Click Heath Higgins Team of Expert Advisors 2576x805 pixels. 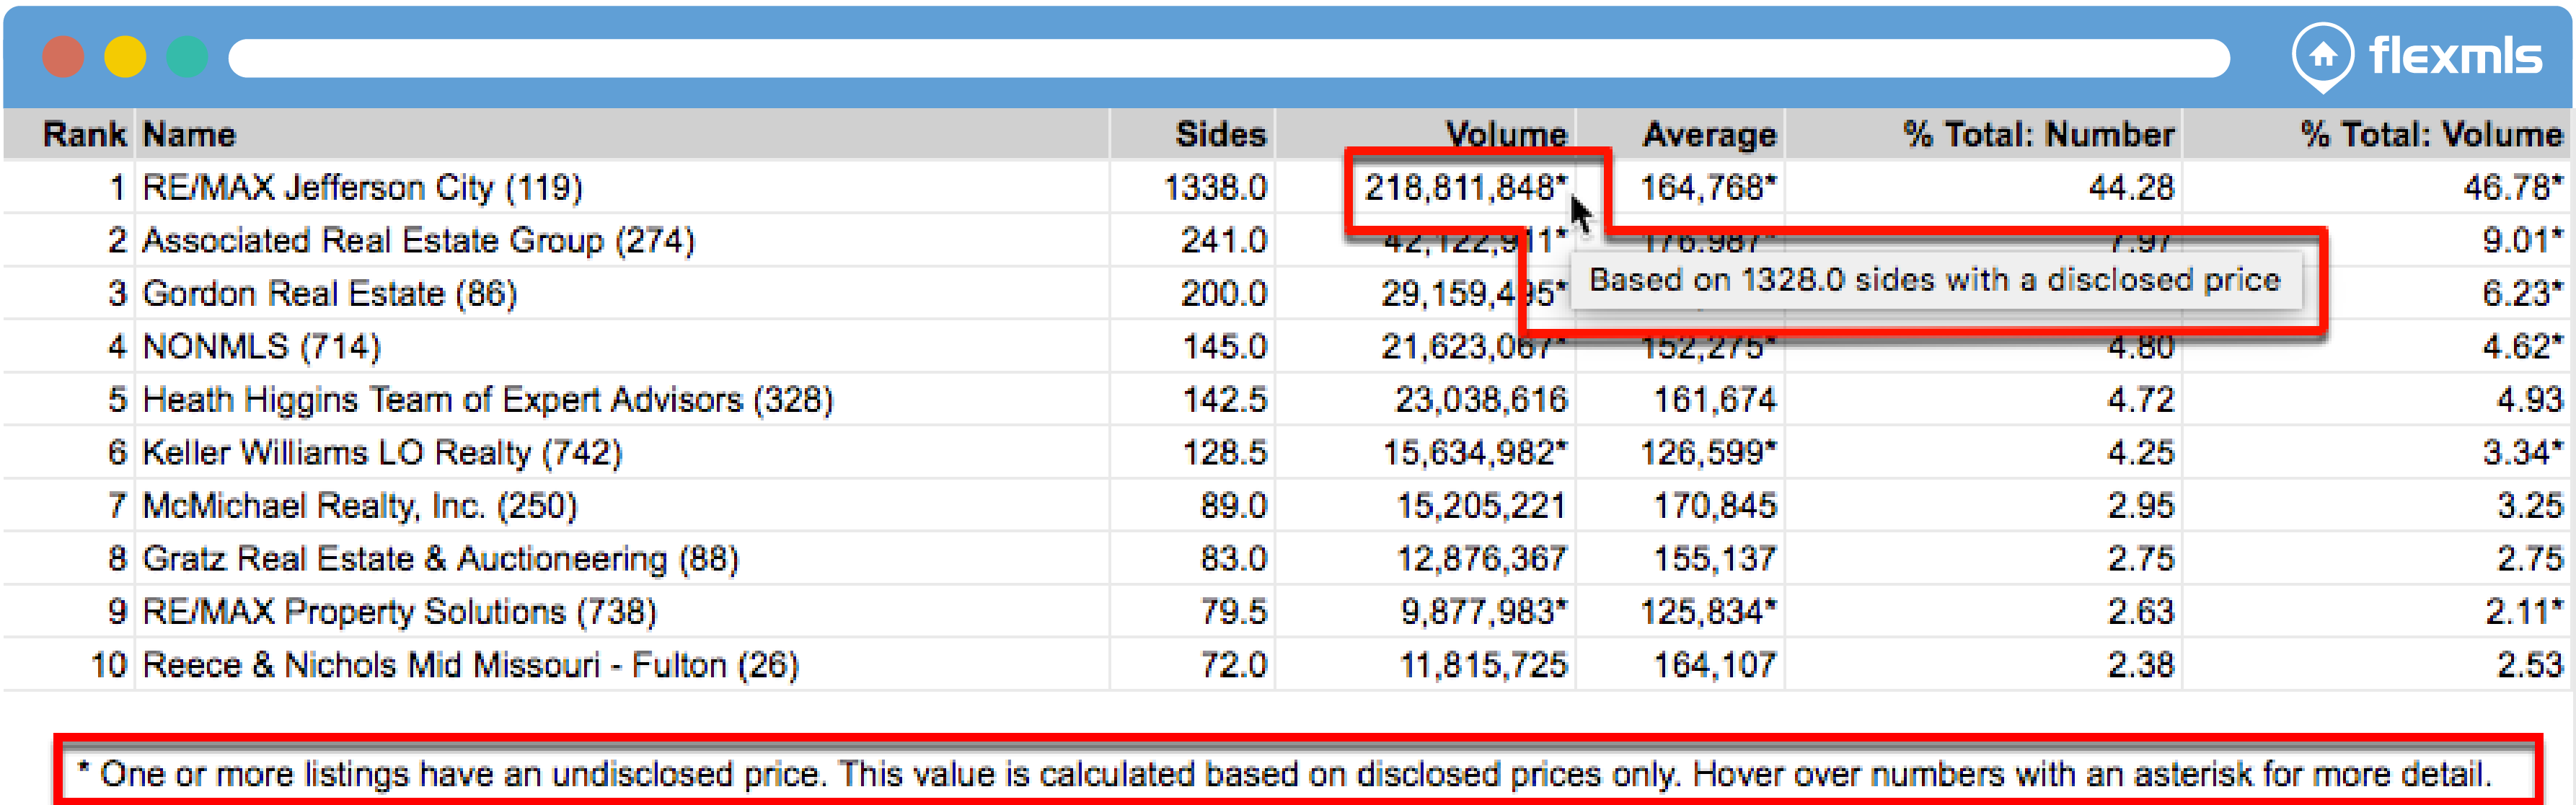(487, 399)
